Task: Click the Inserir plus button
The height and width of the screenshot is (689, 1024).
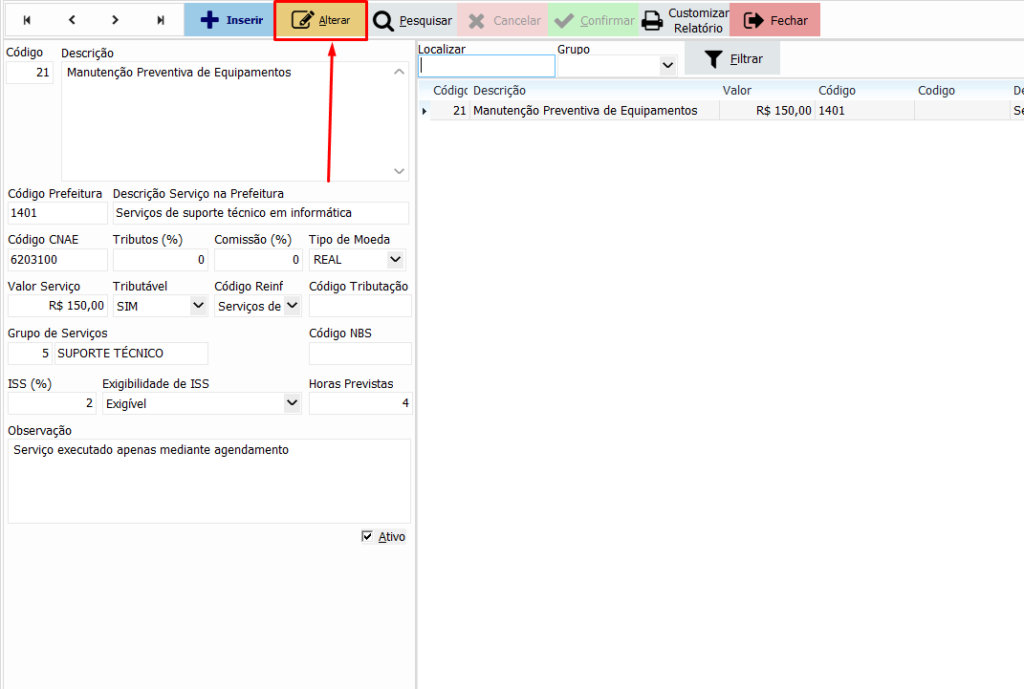Action: click(x=229, y=20)
